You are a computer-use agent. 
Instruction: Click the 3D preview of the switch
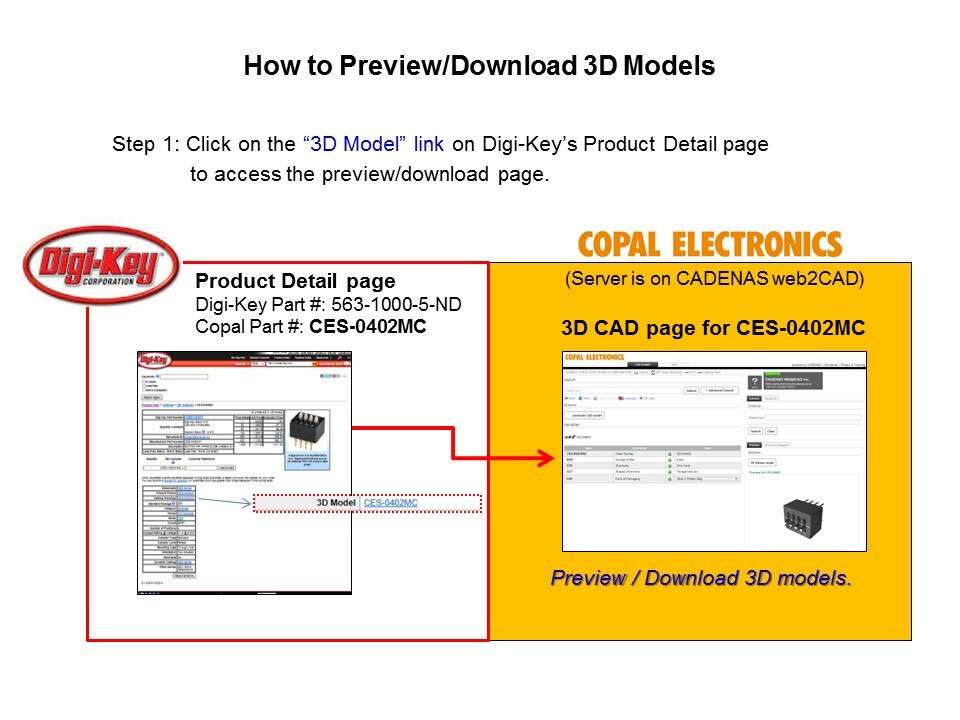[808, 518]
